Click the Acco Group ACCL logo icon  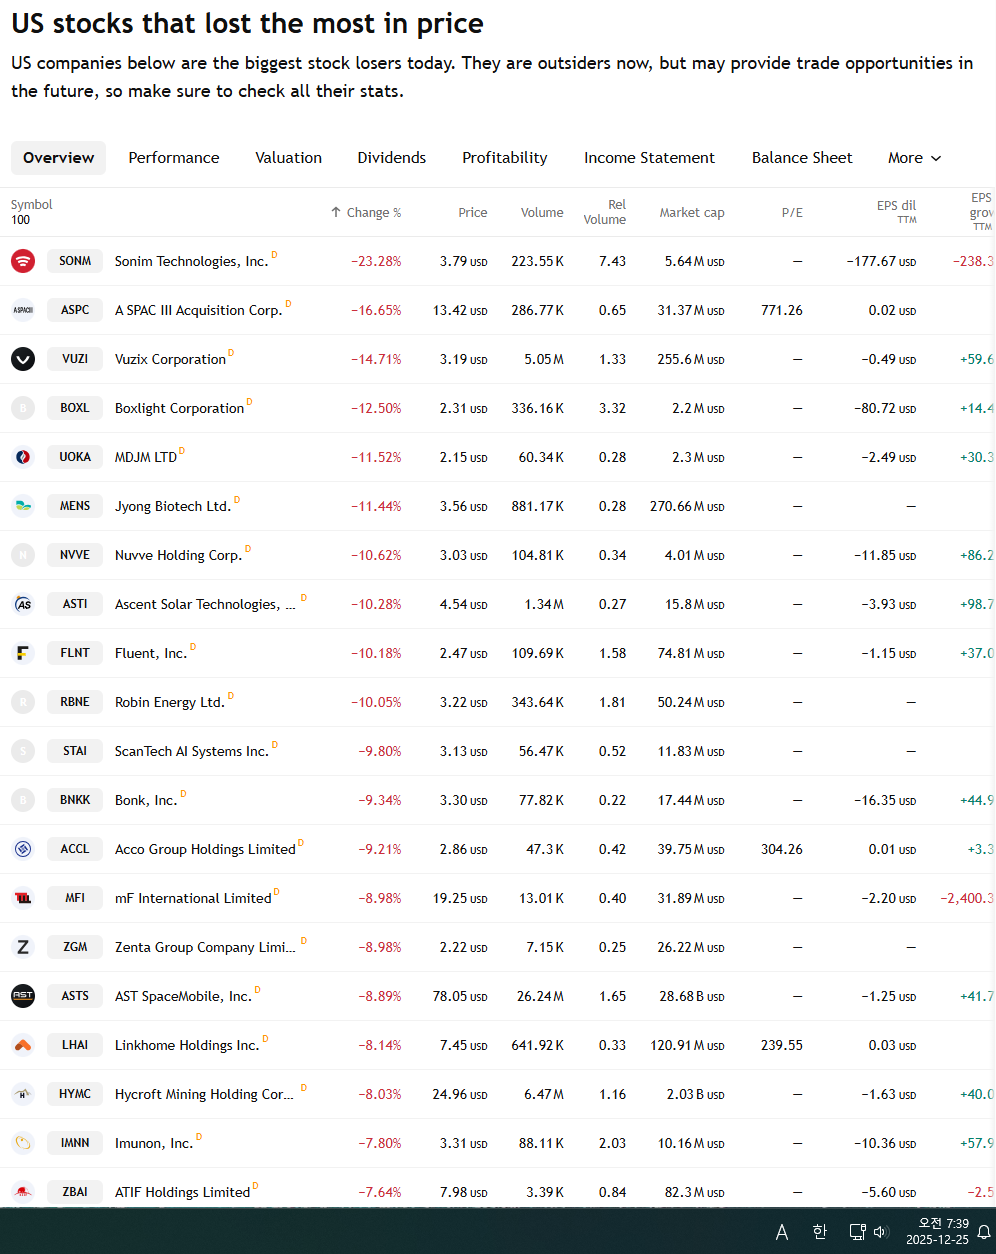23,849
